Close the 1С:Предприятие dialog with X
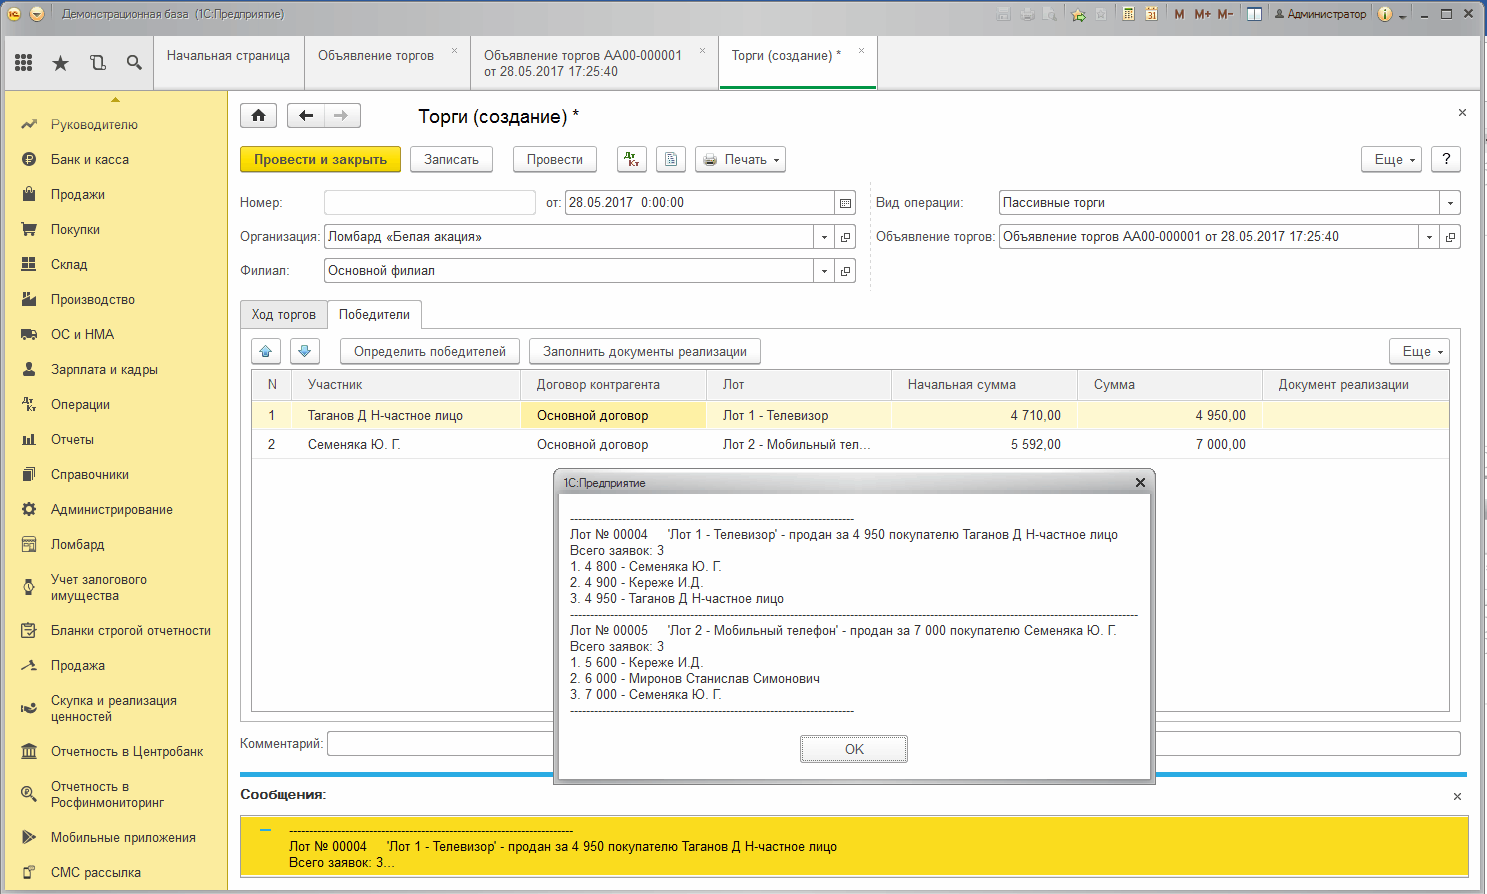The image size is (1487, 894). (1140, 483)
